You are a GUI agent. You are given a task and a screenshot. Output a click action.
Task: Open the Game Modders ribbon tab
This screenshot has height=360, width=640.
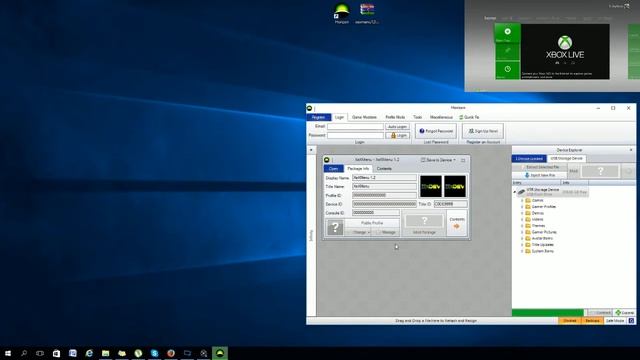tap(364, 117)
